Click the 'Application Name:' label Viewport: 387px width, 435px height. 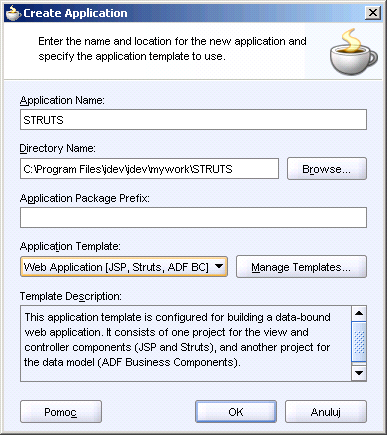click(x=62, y=100)
